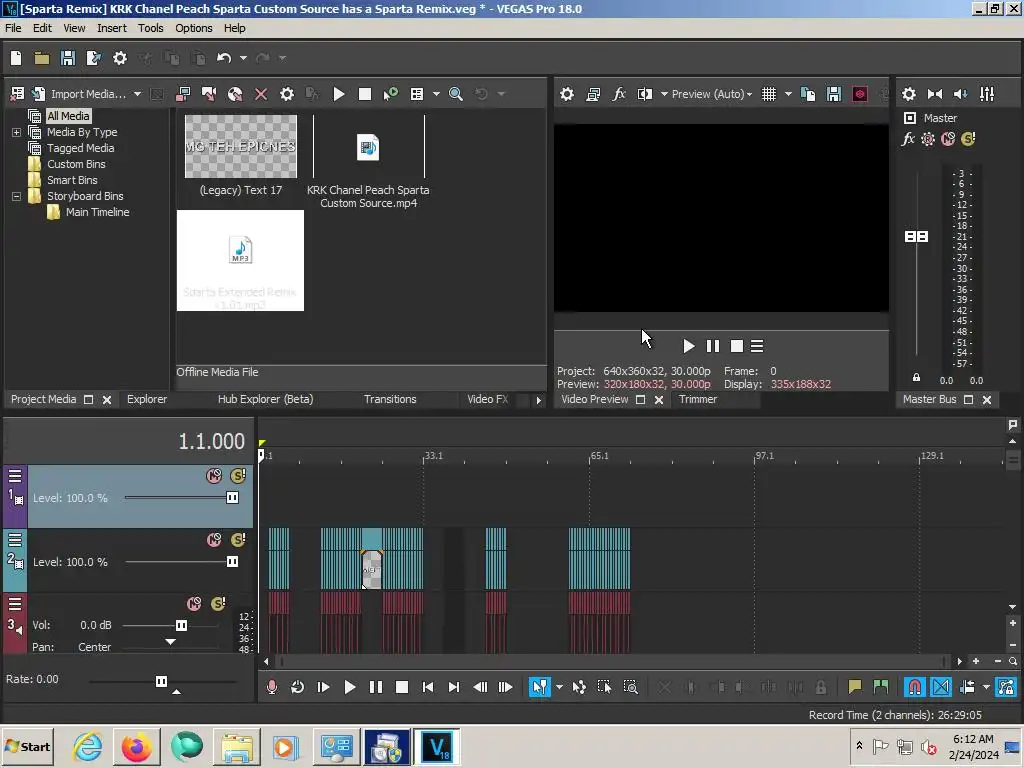Click the Import Media button

click(x=79, y=94)
